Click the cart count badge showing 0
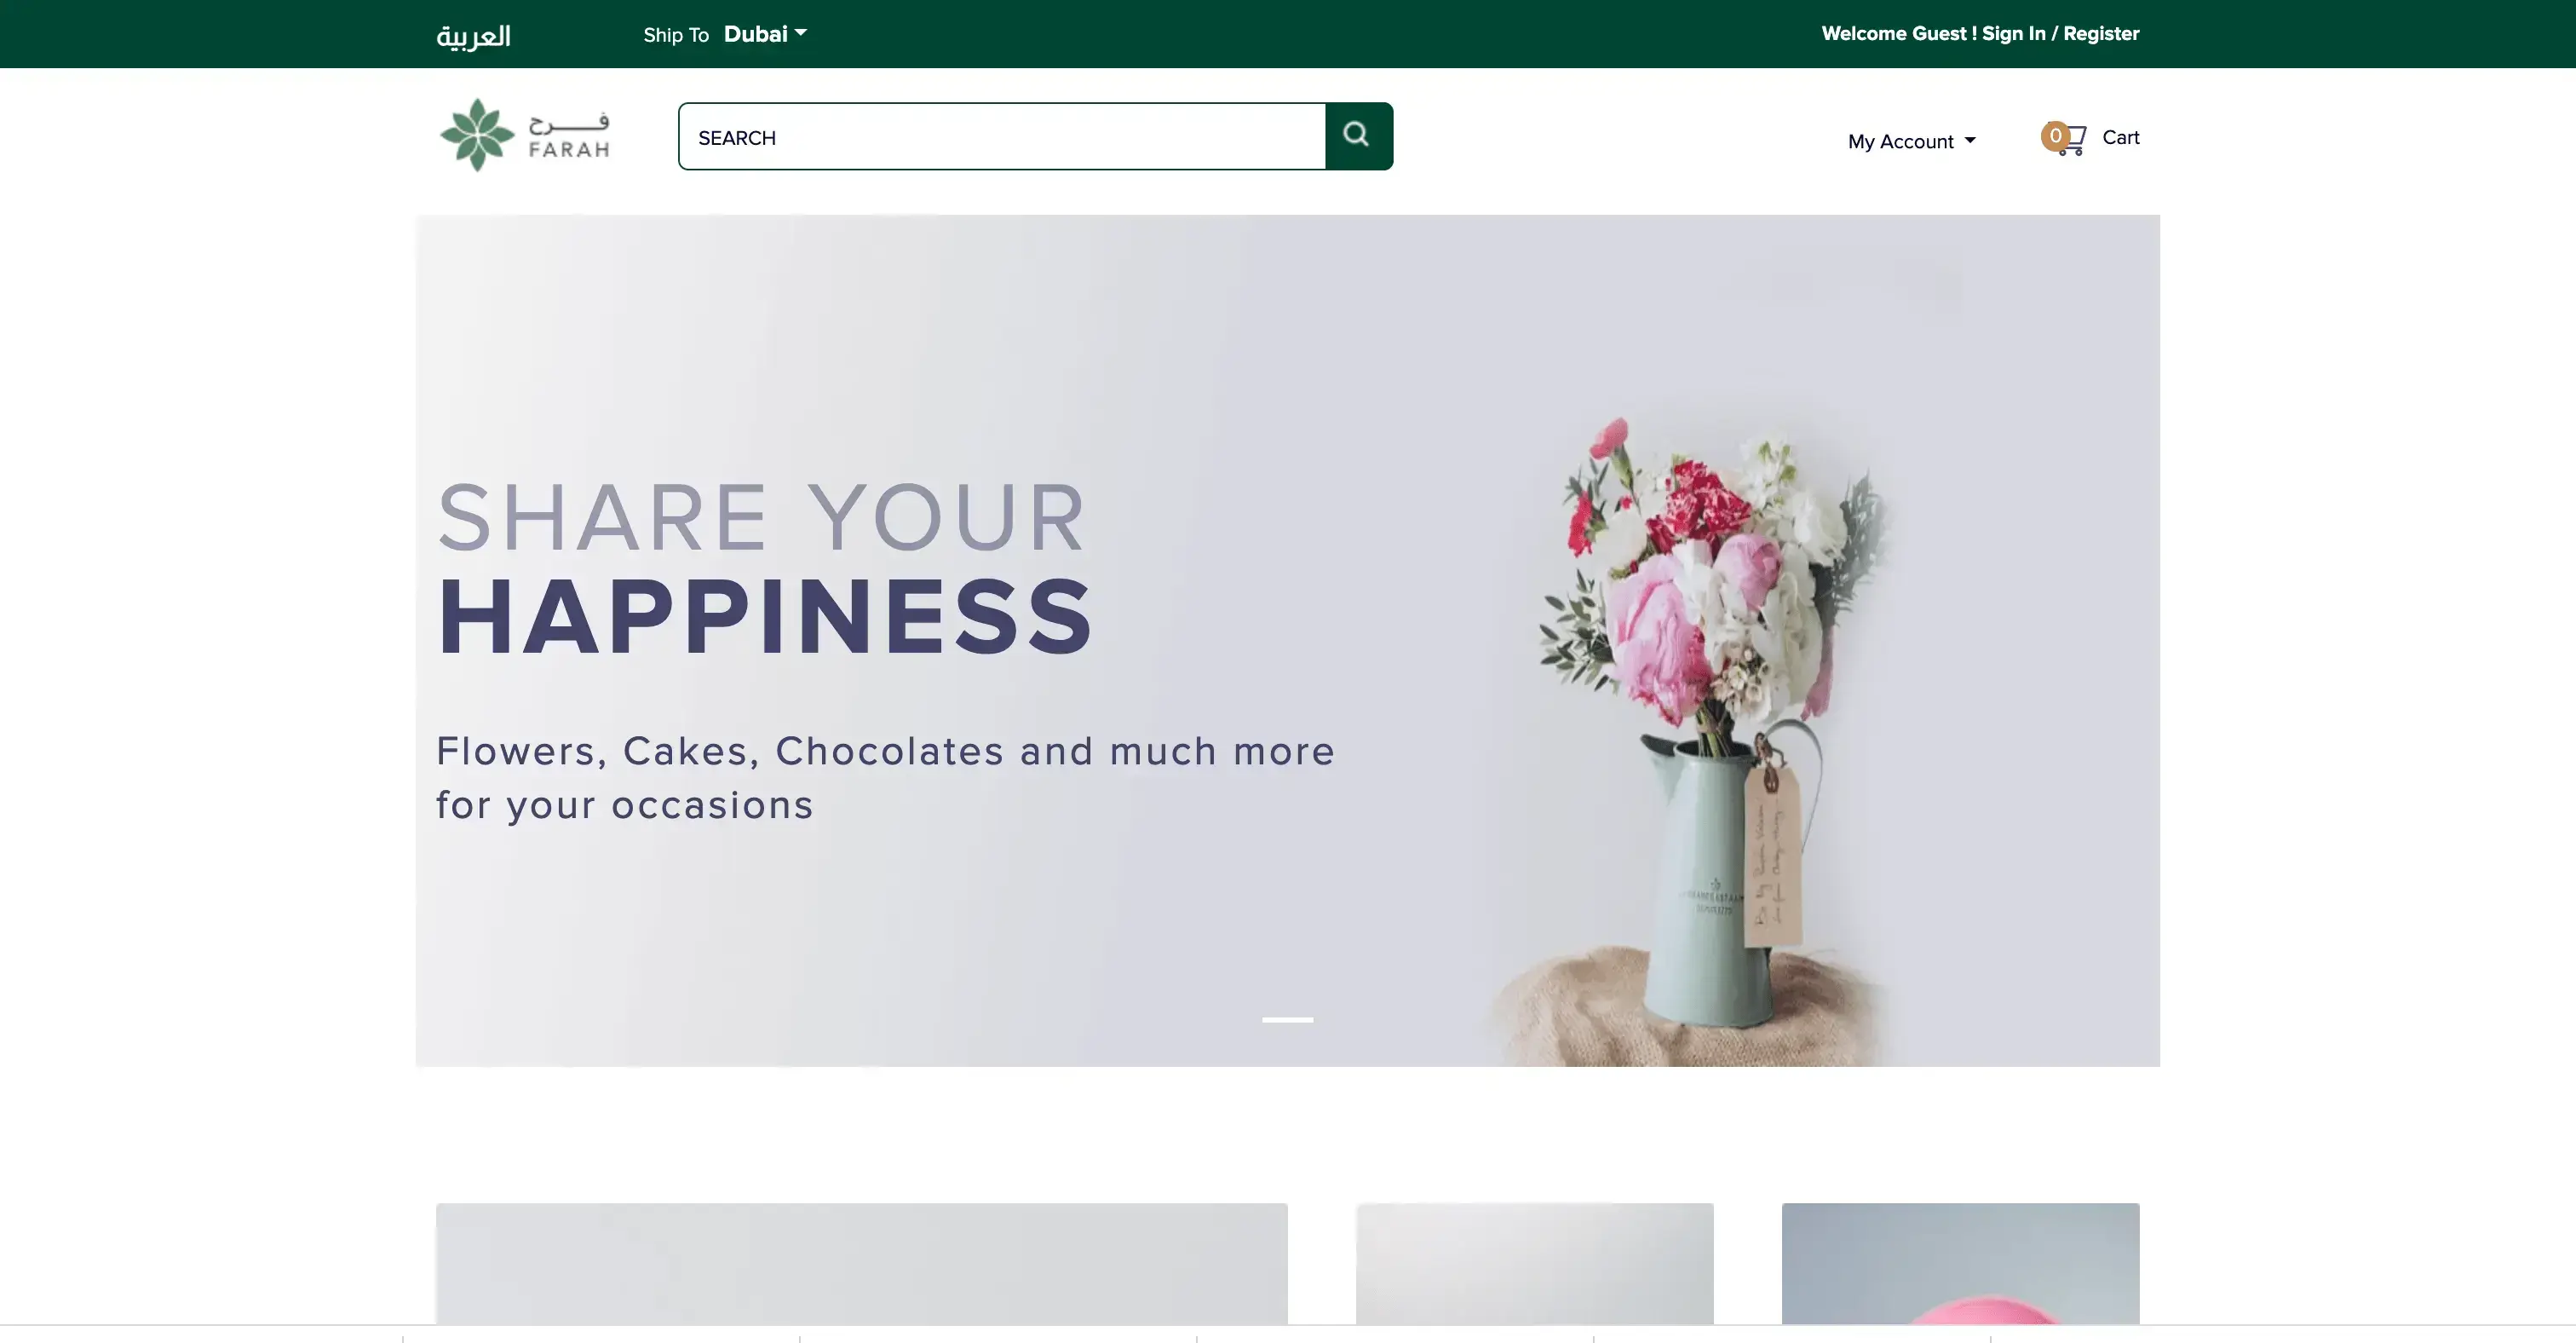This screenshot has width=2576, height=1343. [2055, 136]
